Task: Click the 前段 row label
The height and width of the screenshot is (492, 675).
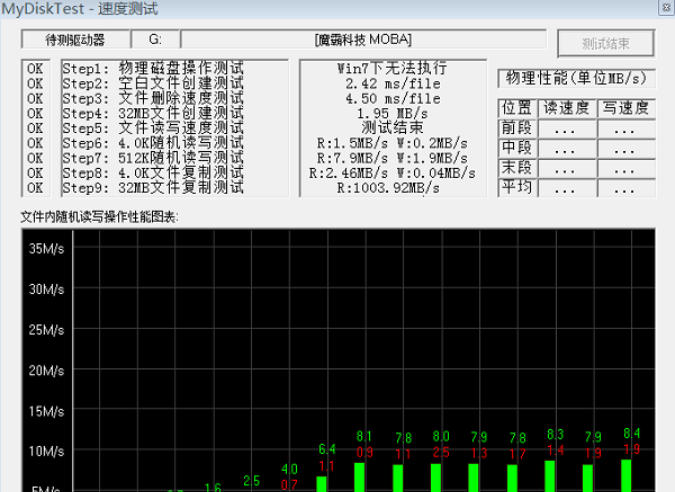Action: (517, 129)
